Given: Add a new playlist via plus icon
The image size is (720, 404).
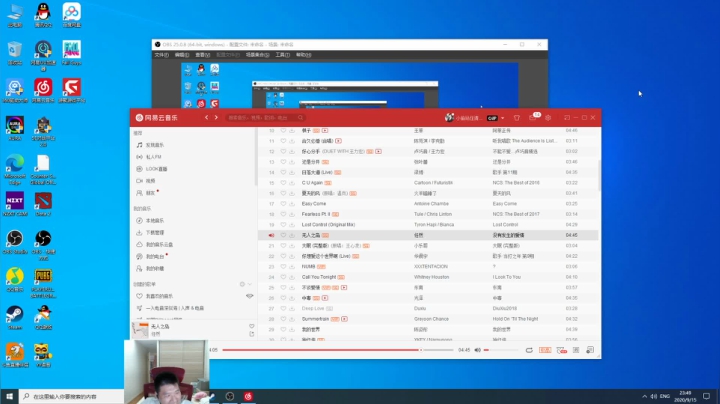Looking at the screenshot, I should pos(242,285).
